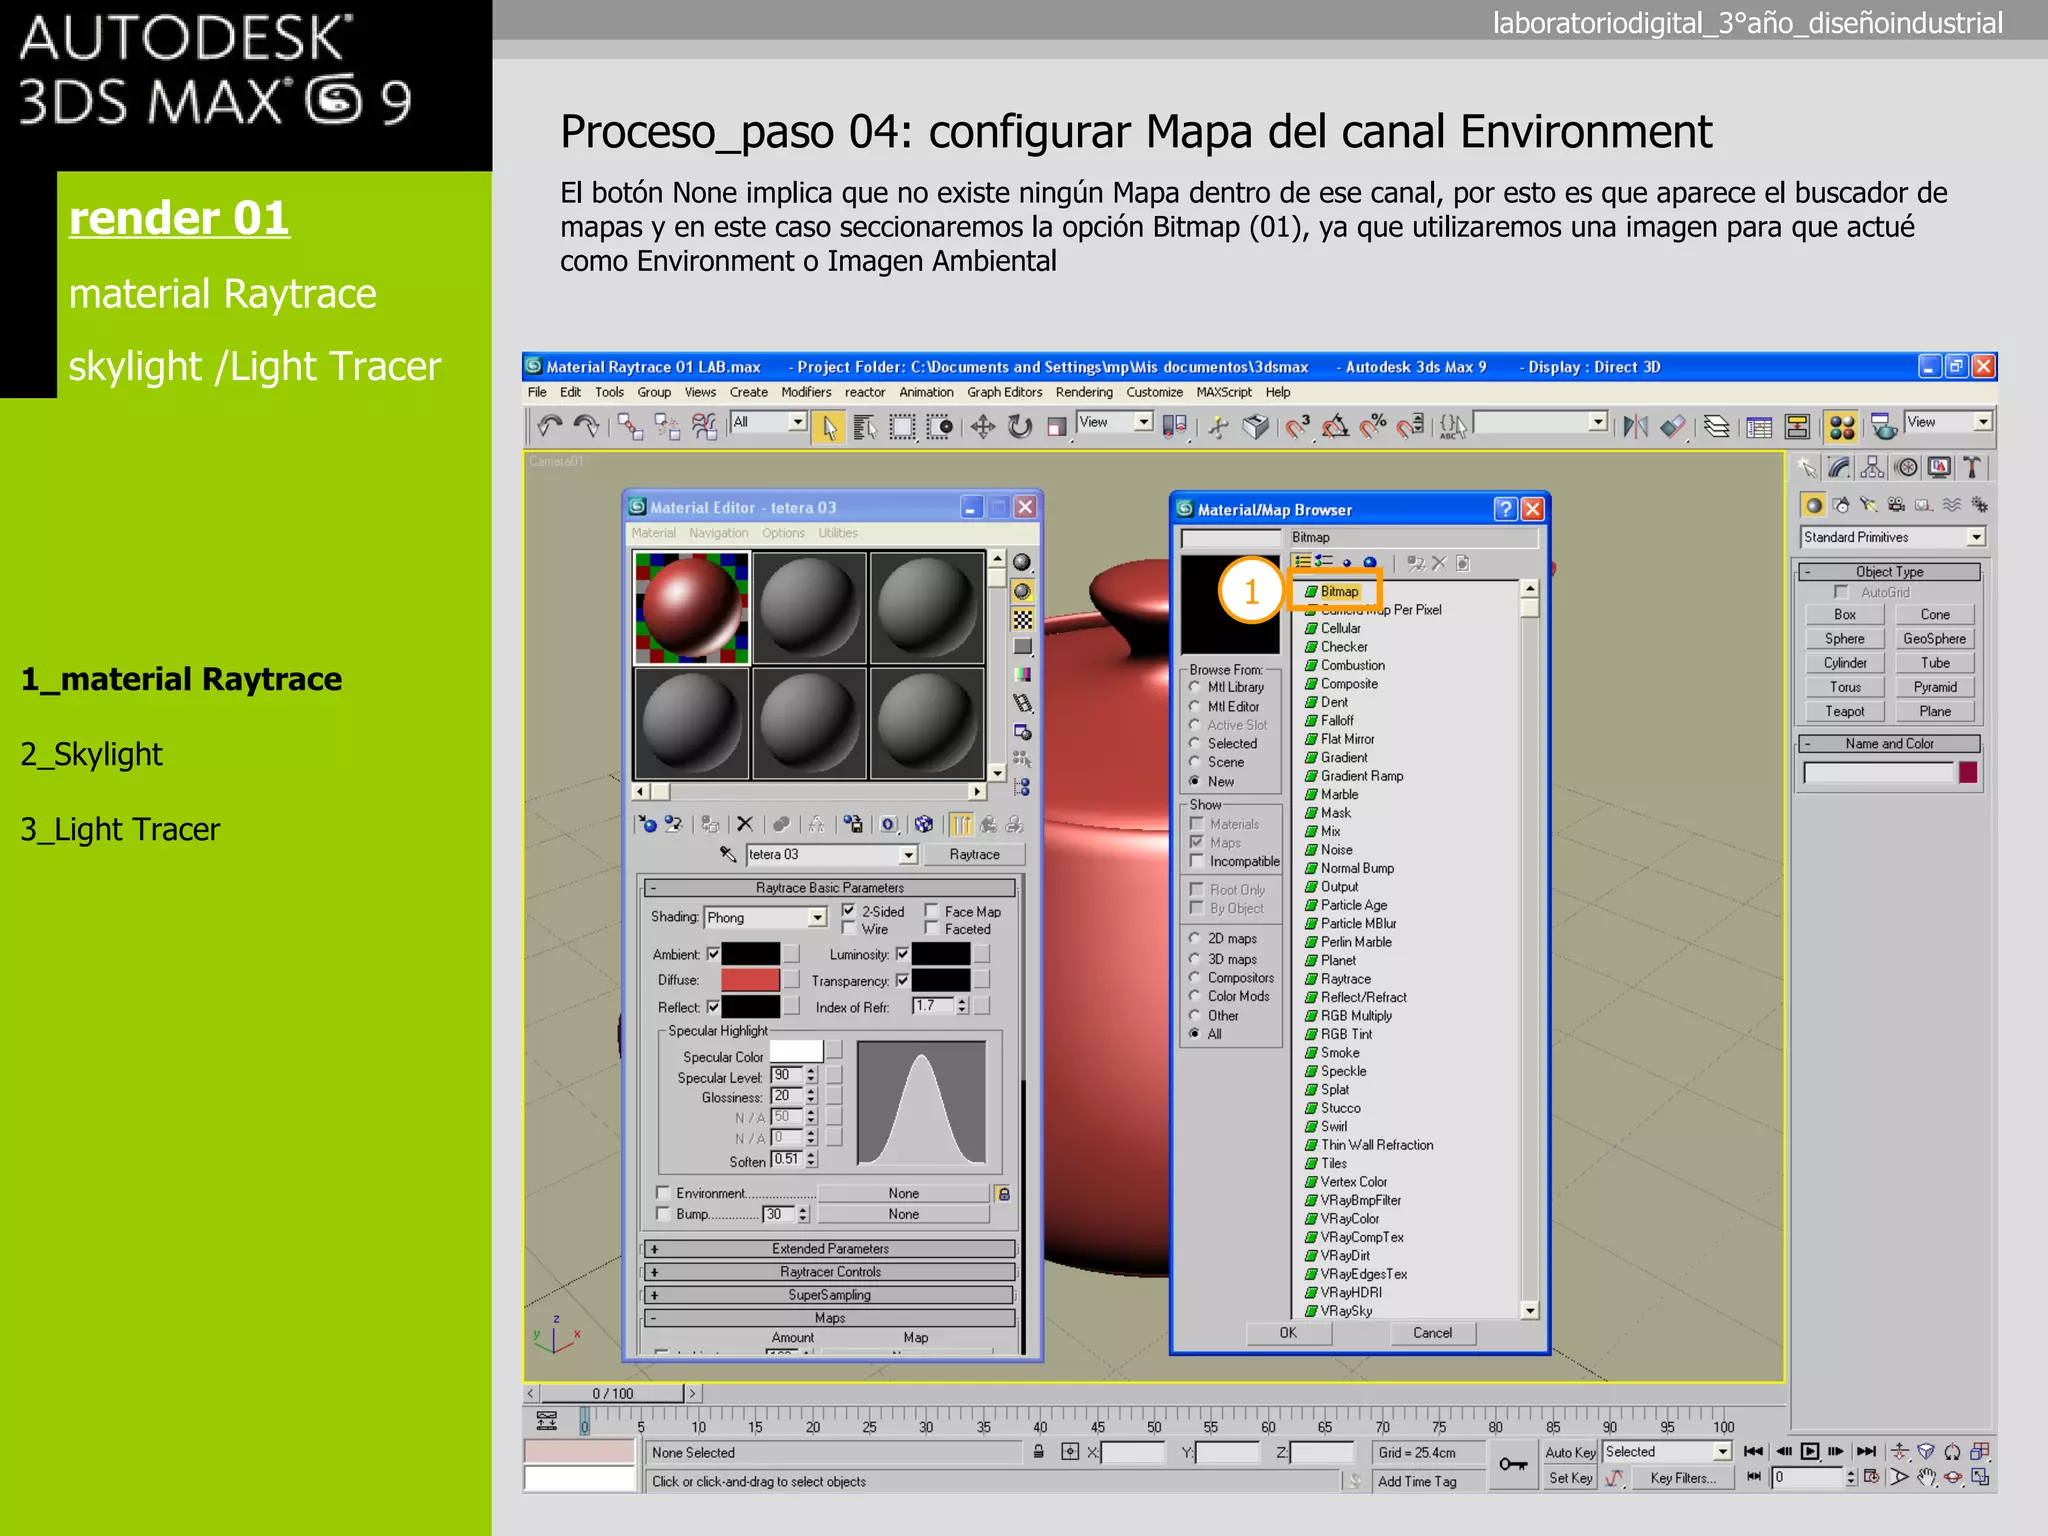Choose the Select and Uniform Scale tool

click(1057, 427)
